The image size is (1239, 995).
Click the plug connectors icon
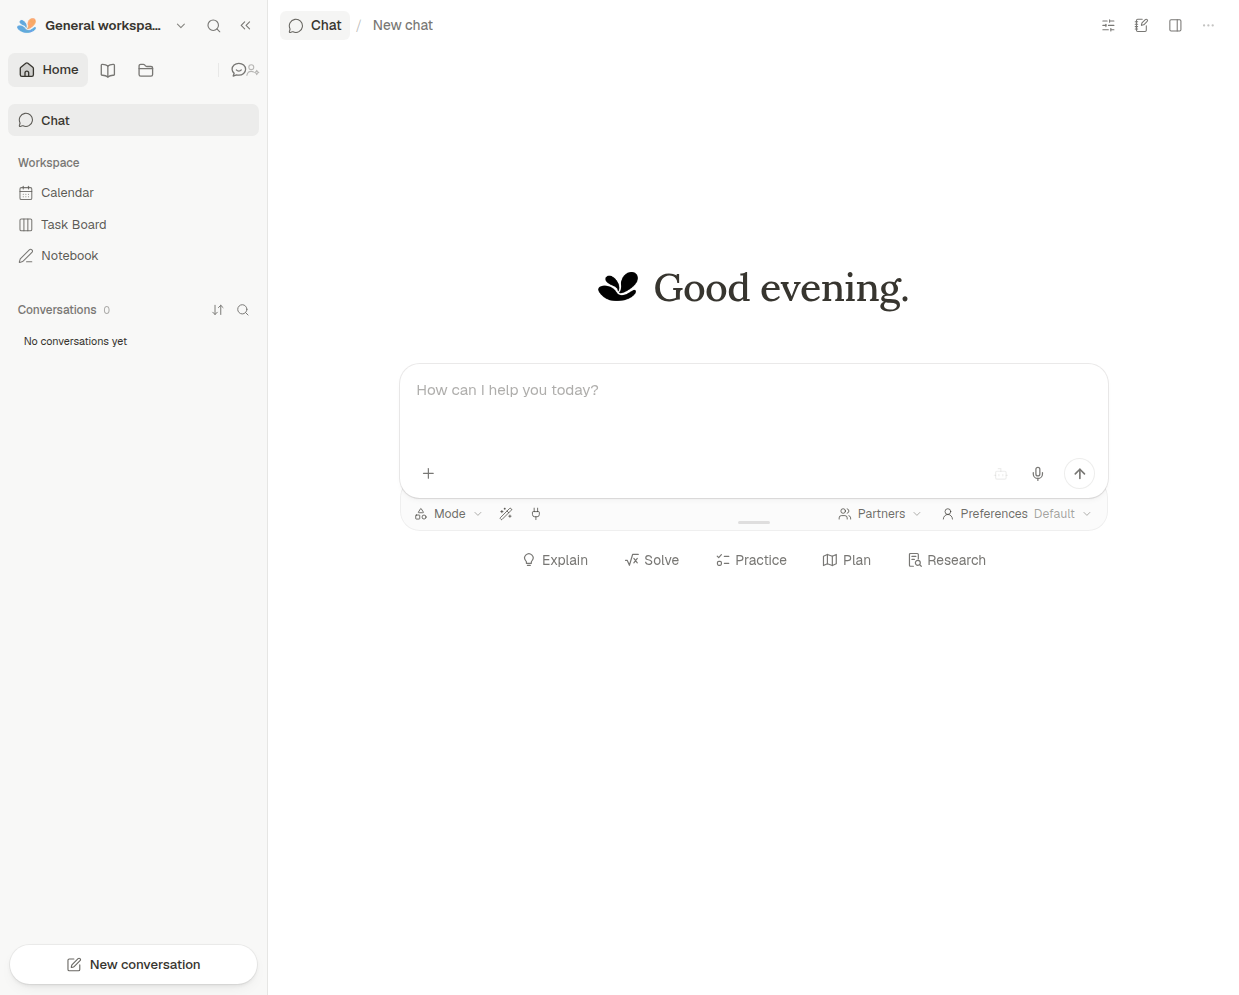click(536, 514)
